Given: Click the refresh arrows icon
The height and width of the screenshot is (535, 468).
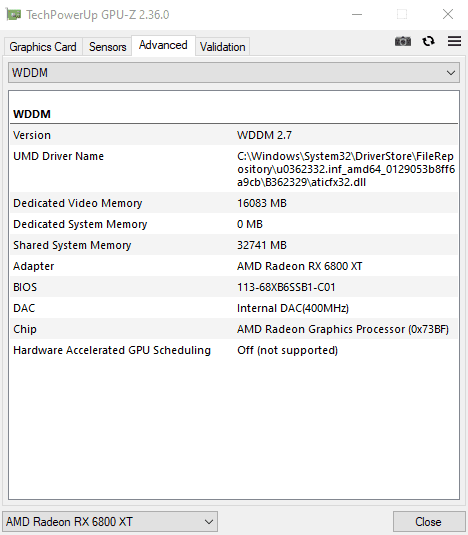Looking at the screenshot, I should click(428, 41).
